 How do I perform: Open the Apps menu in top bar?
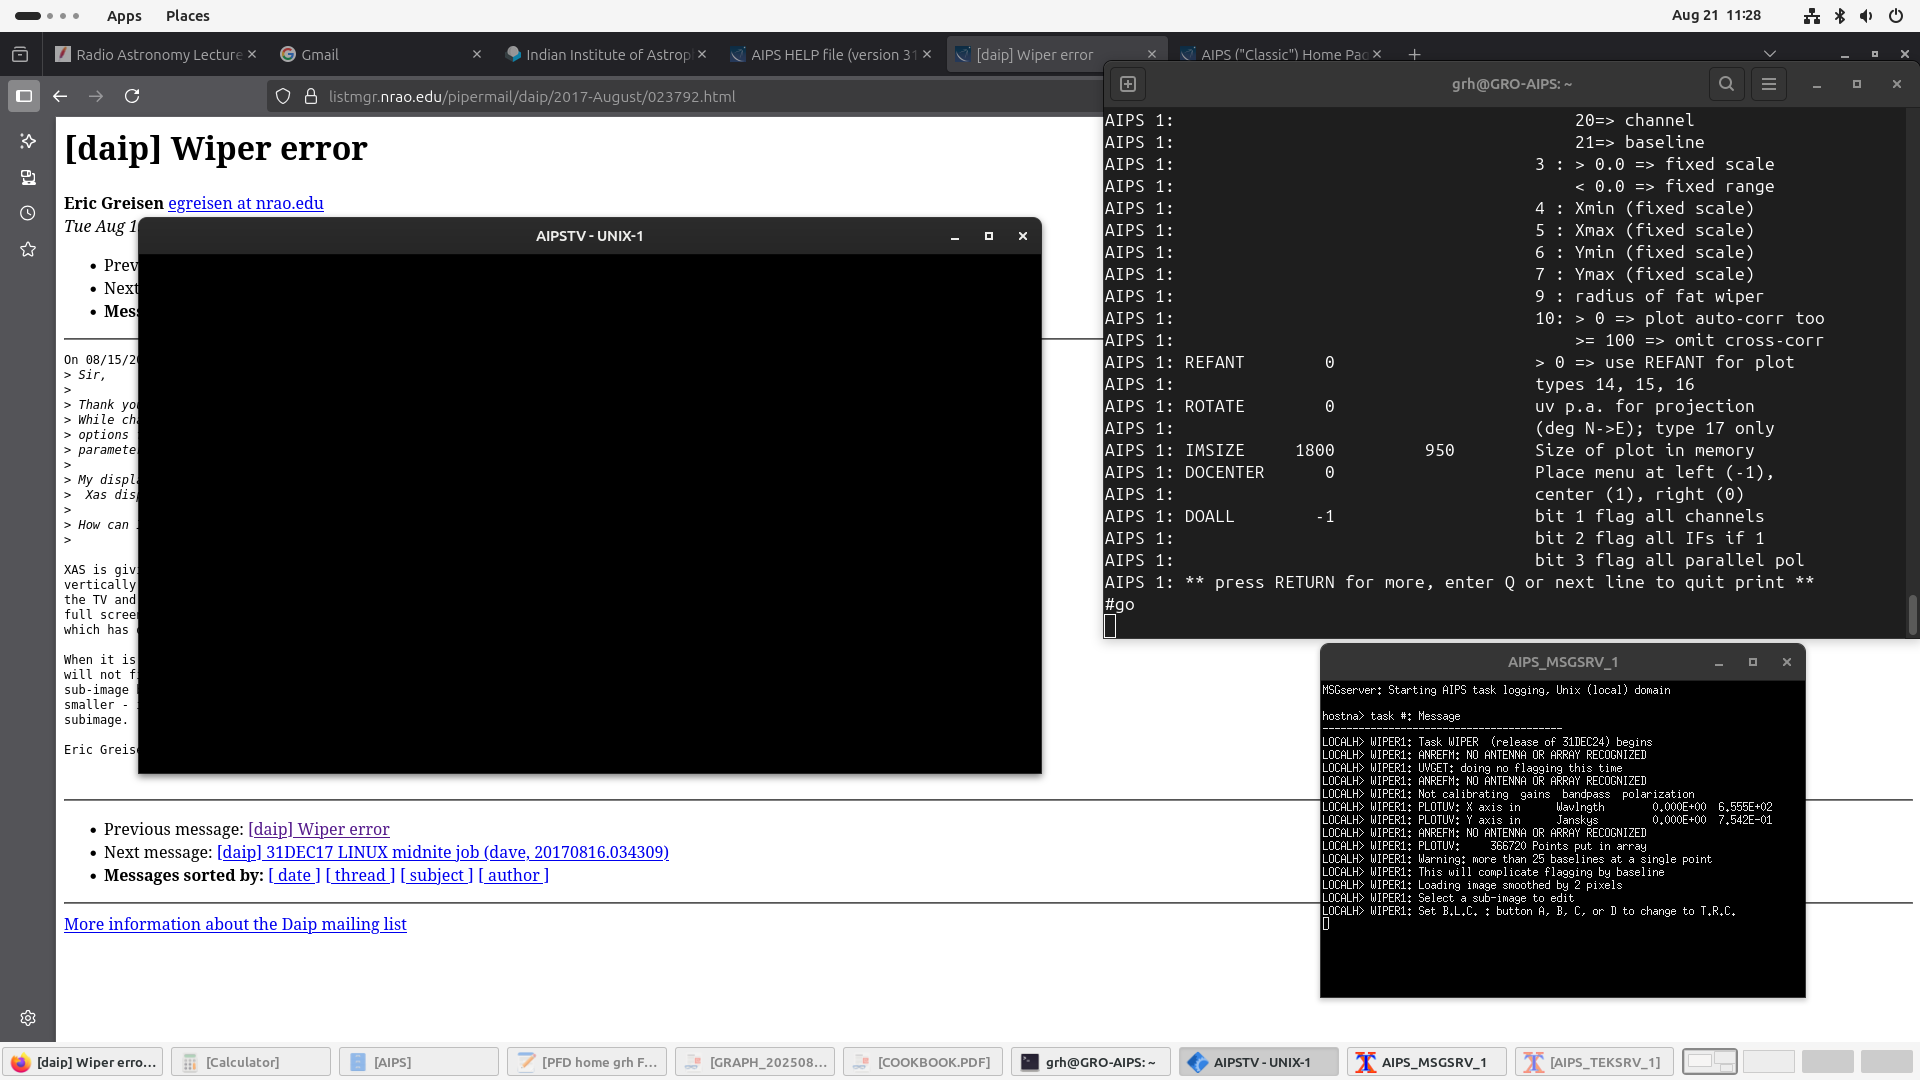point(124,16)
